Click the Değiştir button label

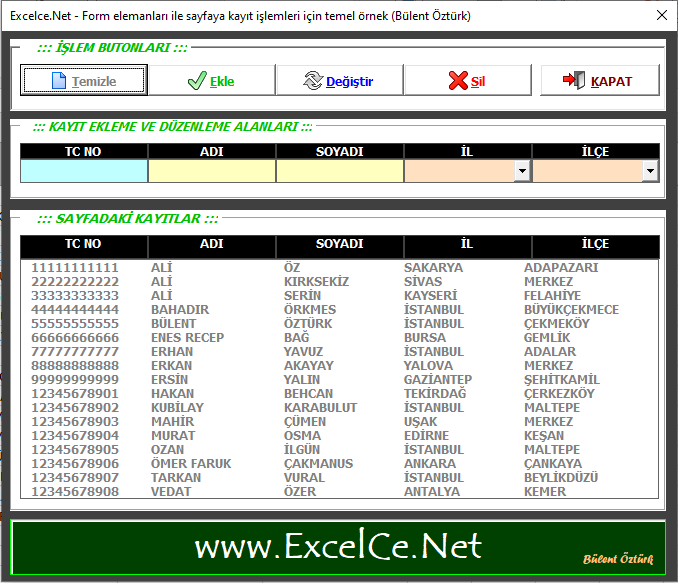(x=349, y=81)
